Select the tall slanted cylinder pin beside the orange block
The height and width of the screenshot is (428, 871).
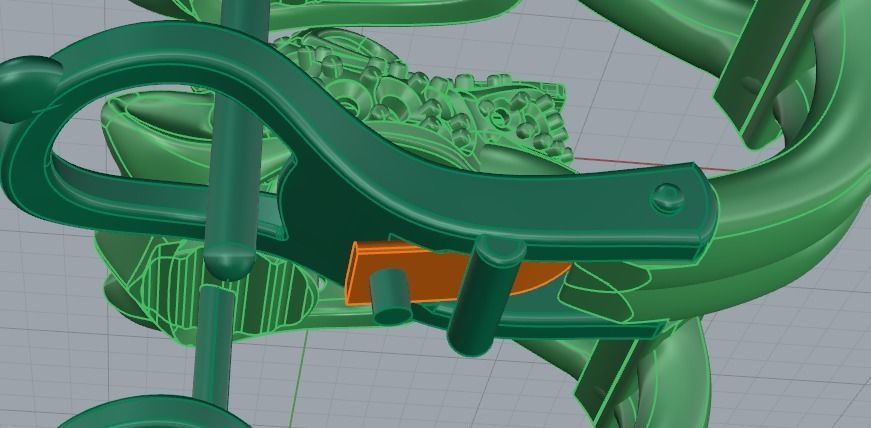coord(485,296)
